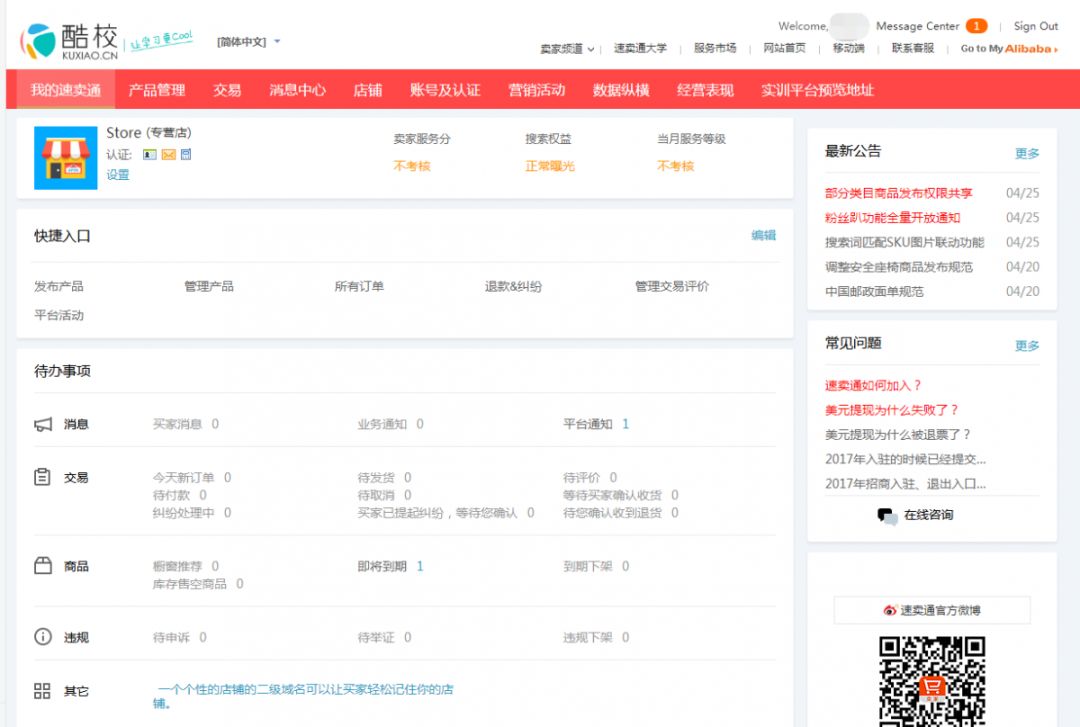Open the 营销活动 menu

click(536, 90)
